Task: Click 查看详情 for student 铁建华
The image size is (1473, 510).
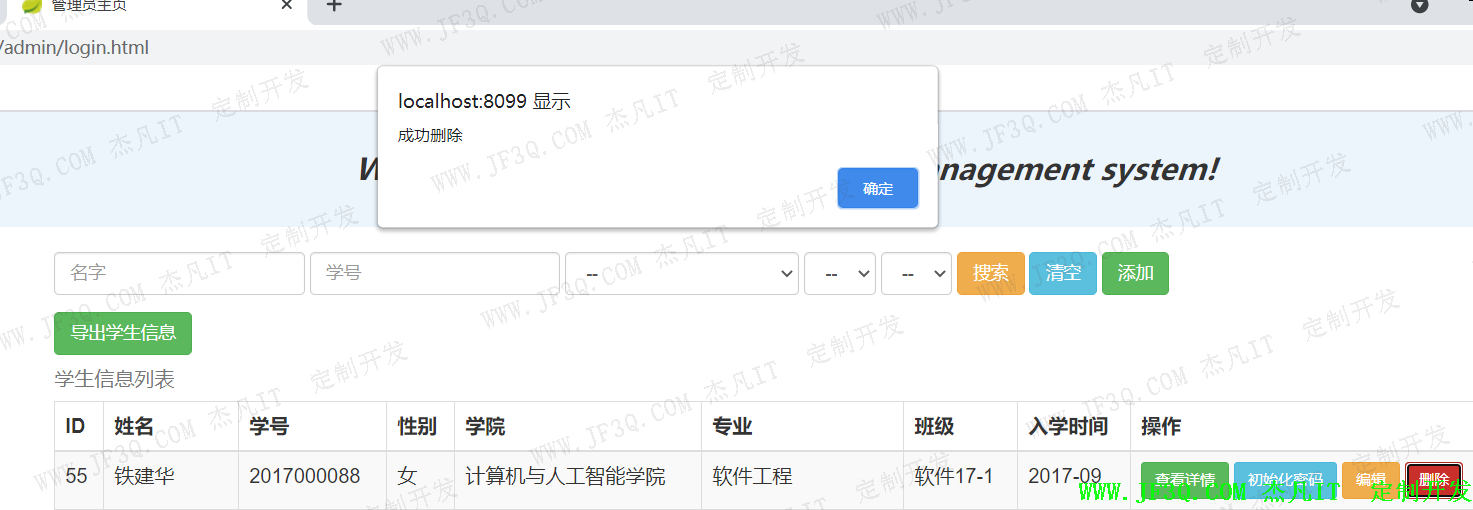Action: click(1184, 479)
